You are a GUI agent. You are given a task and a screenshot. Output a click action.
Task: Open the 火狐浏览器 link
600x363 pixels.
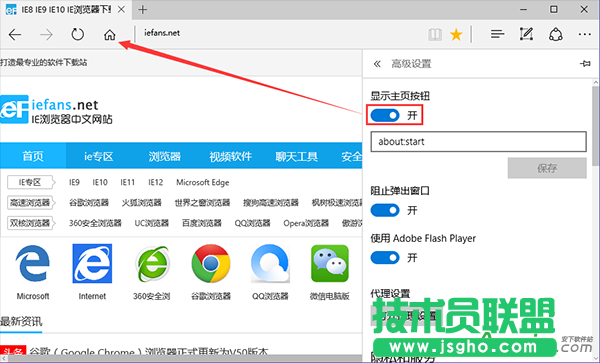[x=142, y=203]
